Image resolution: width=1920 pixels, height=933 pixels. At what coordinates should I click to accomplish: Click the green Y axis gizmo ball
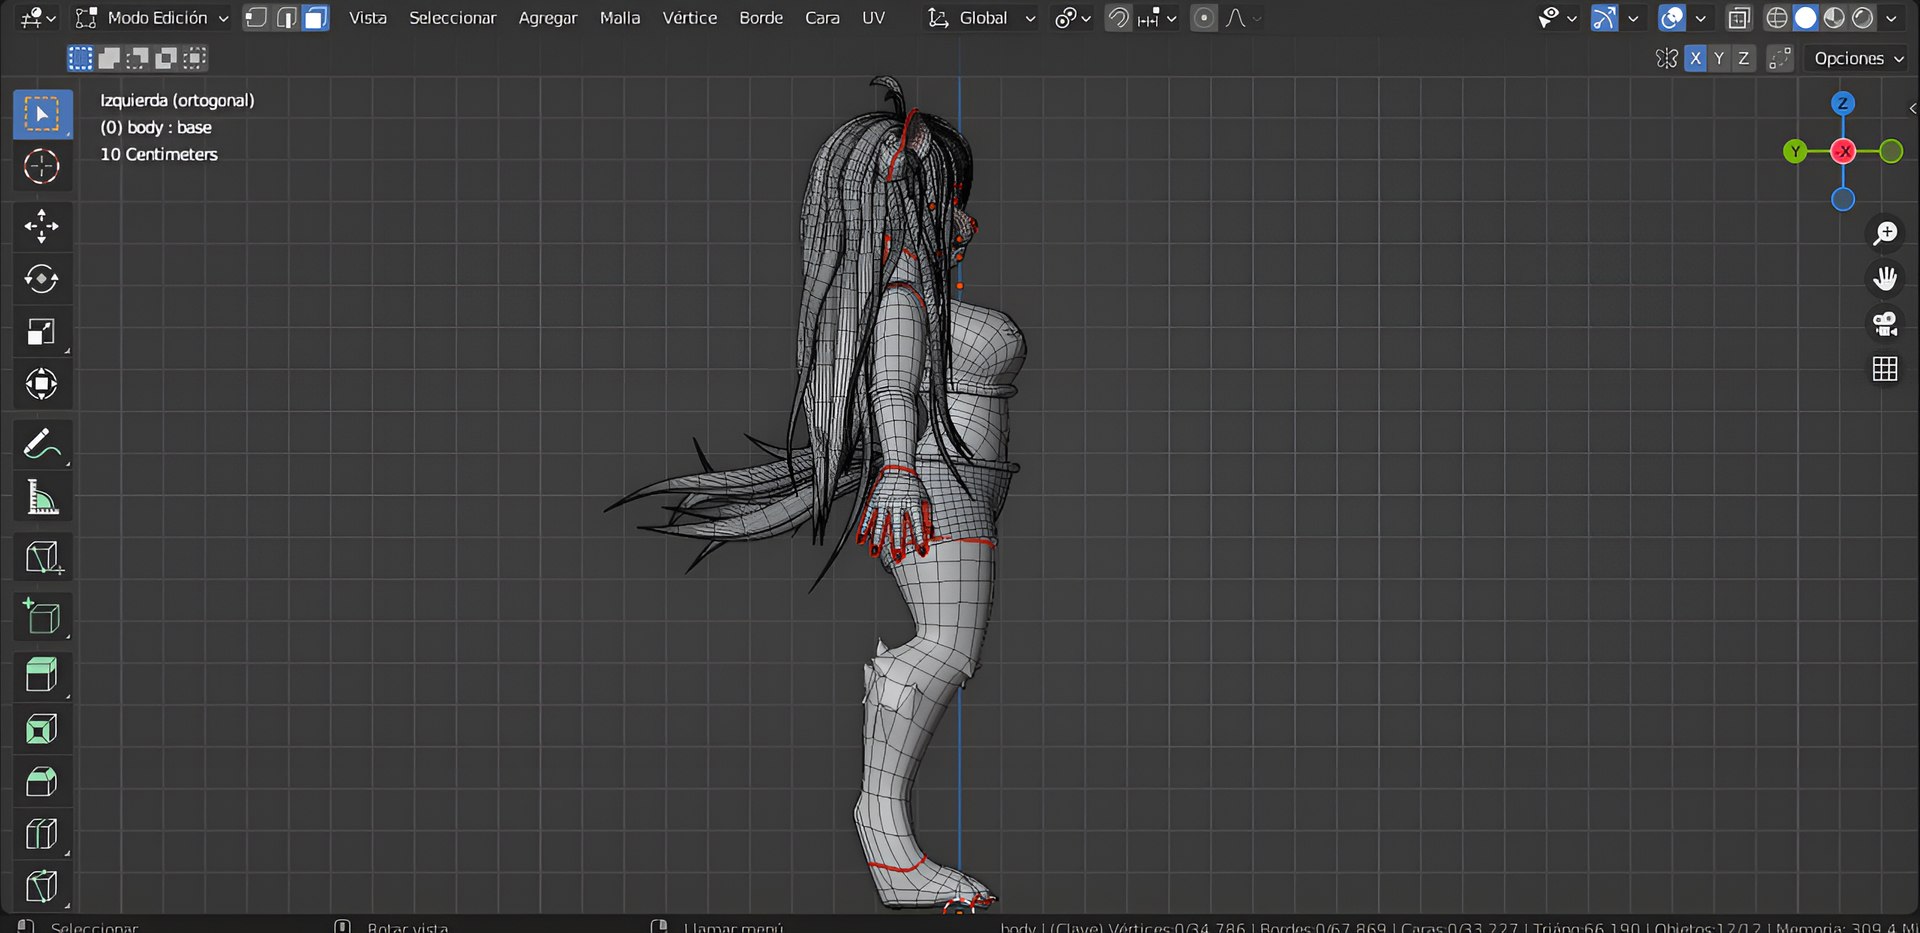pos(1795,151)
